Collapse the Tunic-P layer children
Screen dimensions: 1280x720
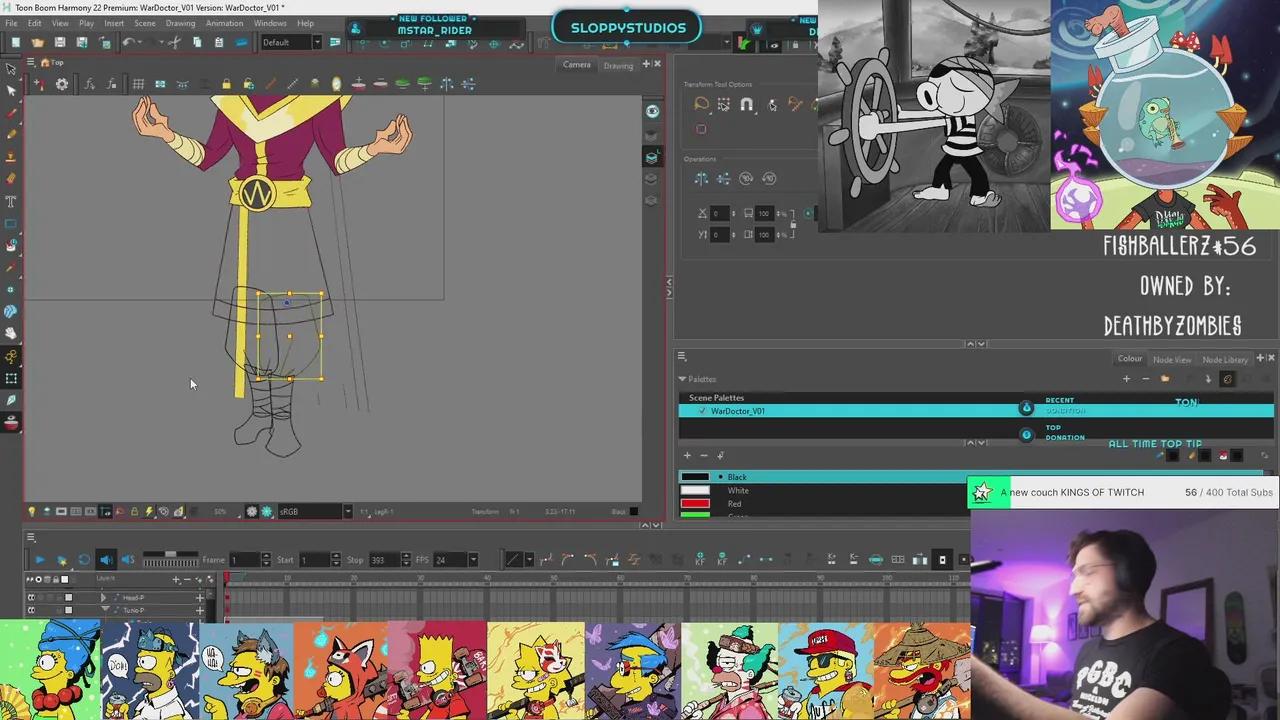pos(104,609)
